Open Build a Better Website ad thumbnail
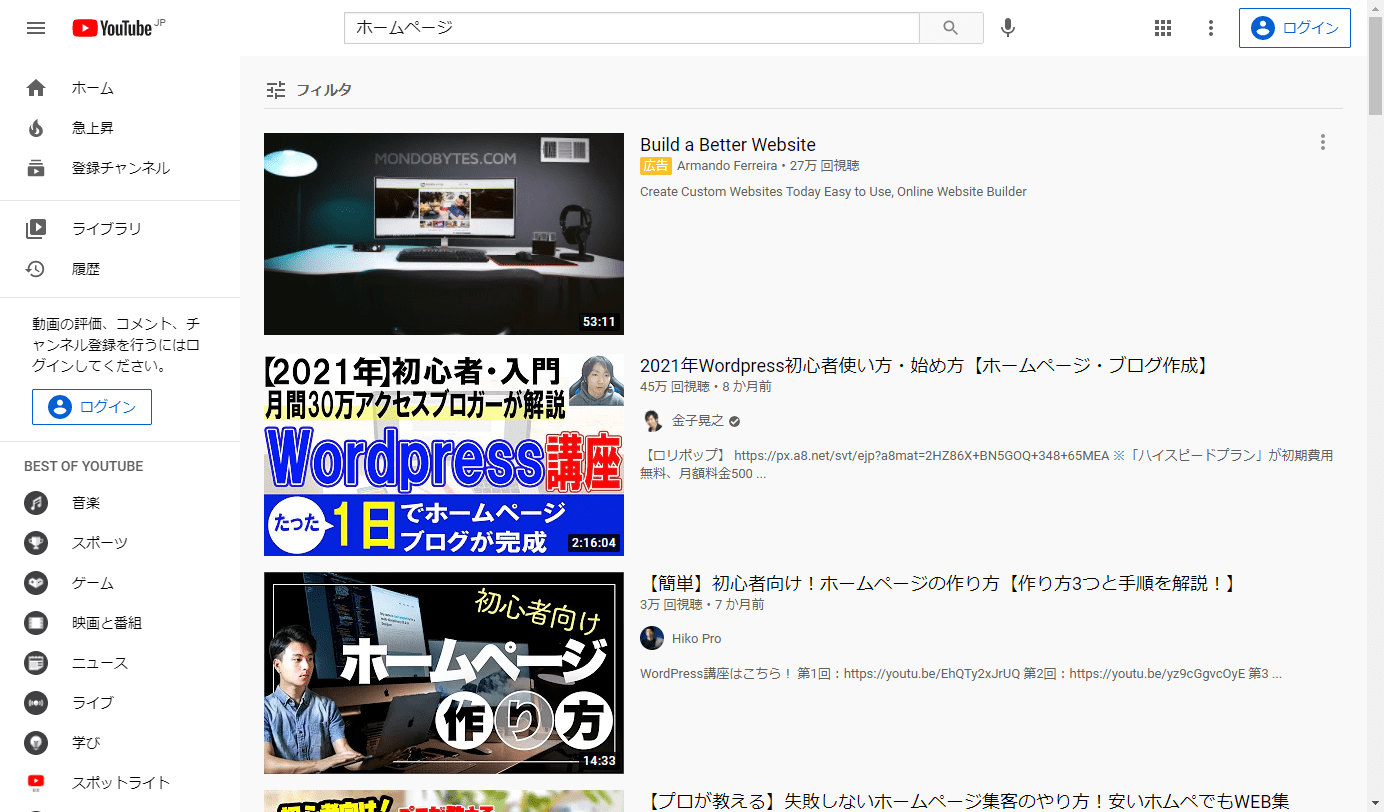Viewport: 1384px width, 812px height. coord(444,234)
